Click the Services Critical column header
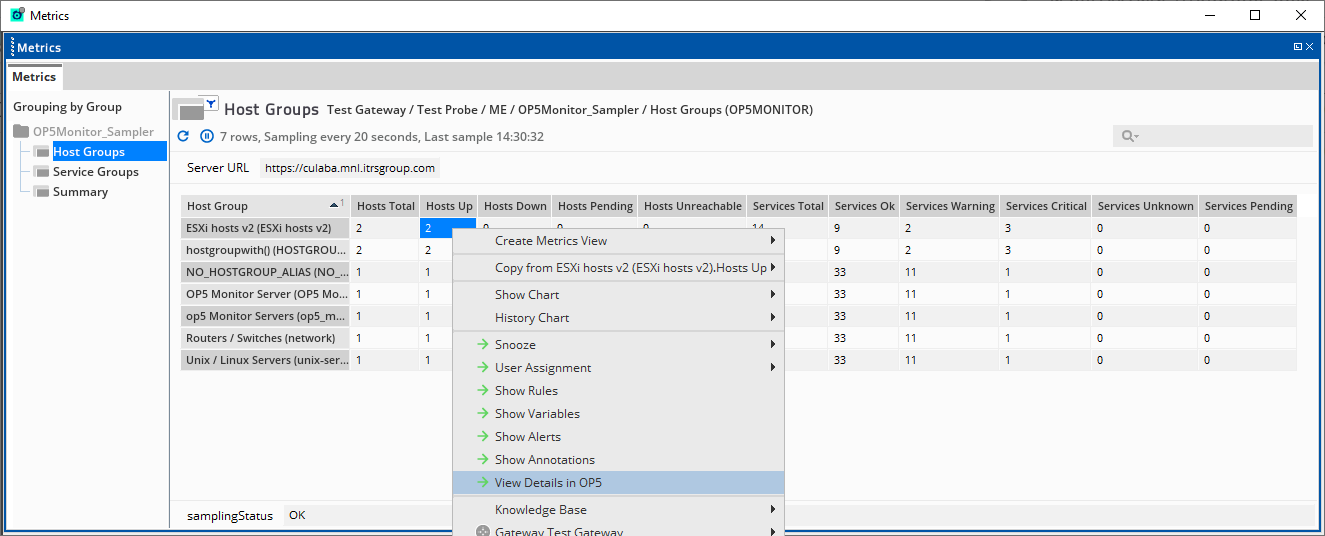Screen dimensions: 1325x536 pyautogui.click(x=1045, y=206)
